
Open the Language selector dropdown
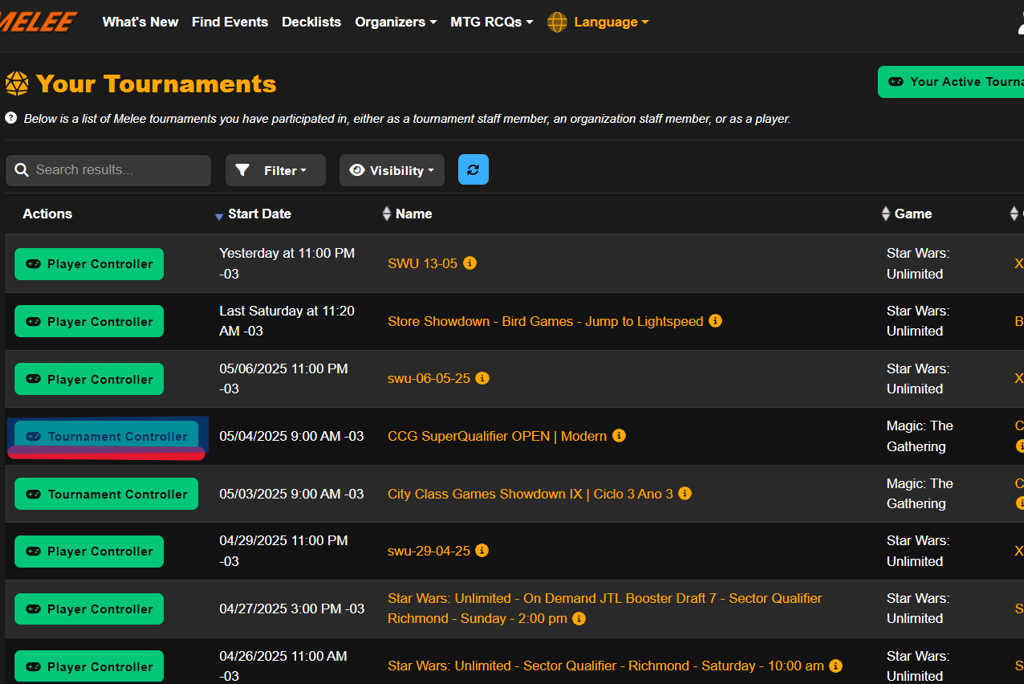[611, 22]
